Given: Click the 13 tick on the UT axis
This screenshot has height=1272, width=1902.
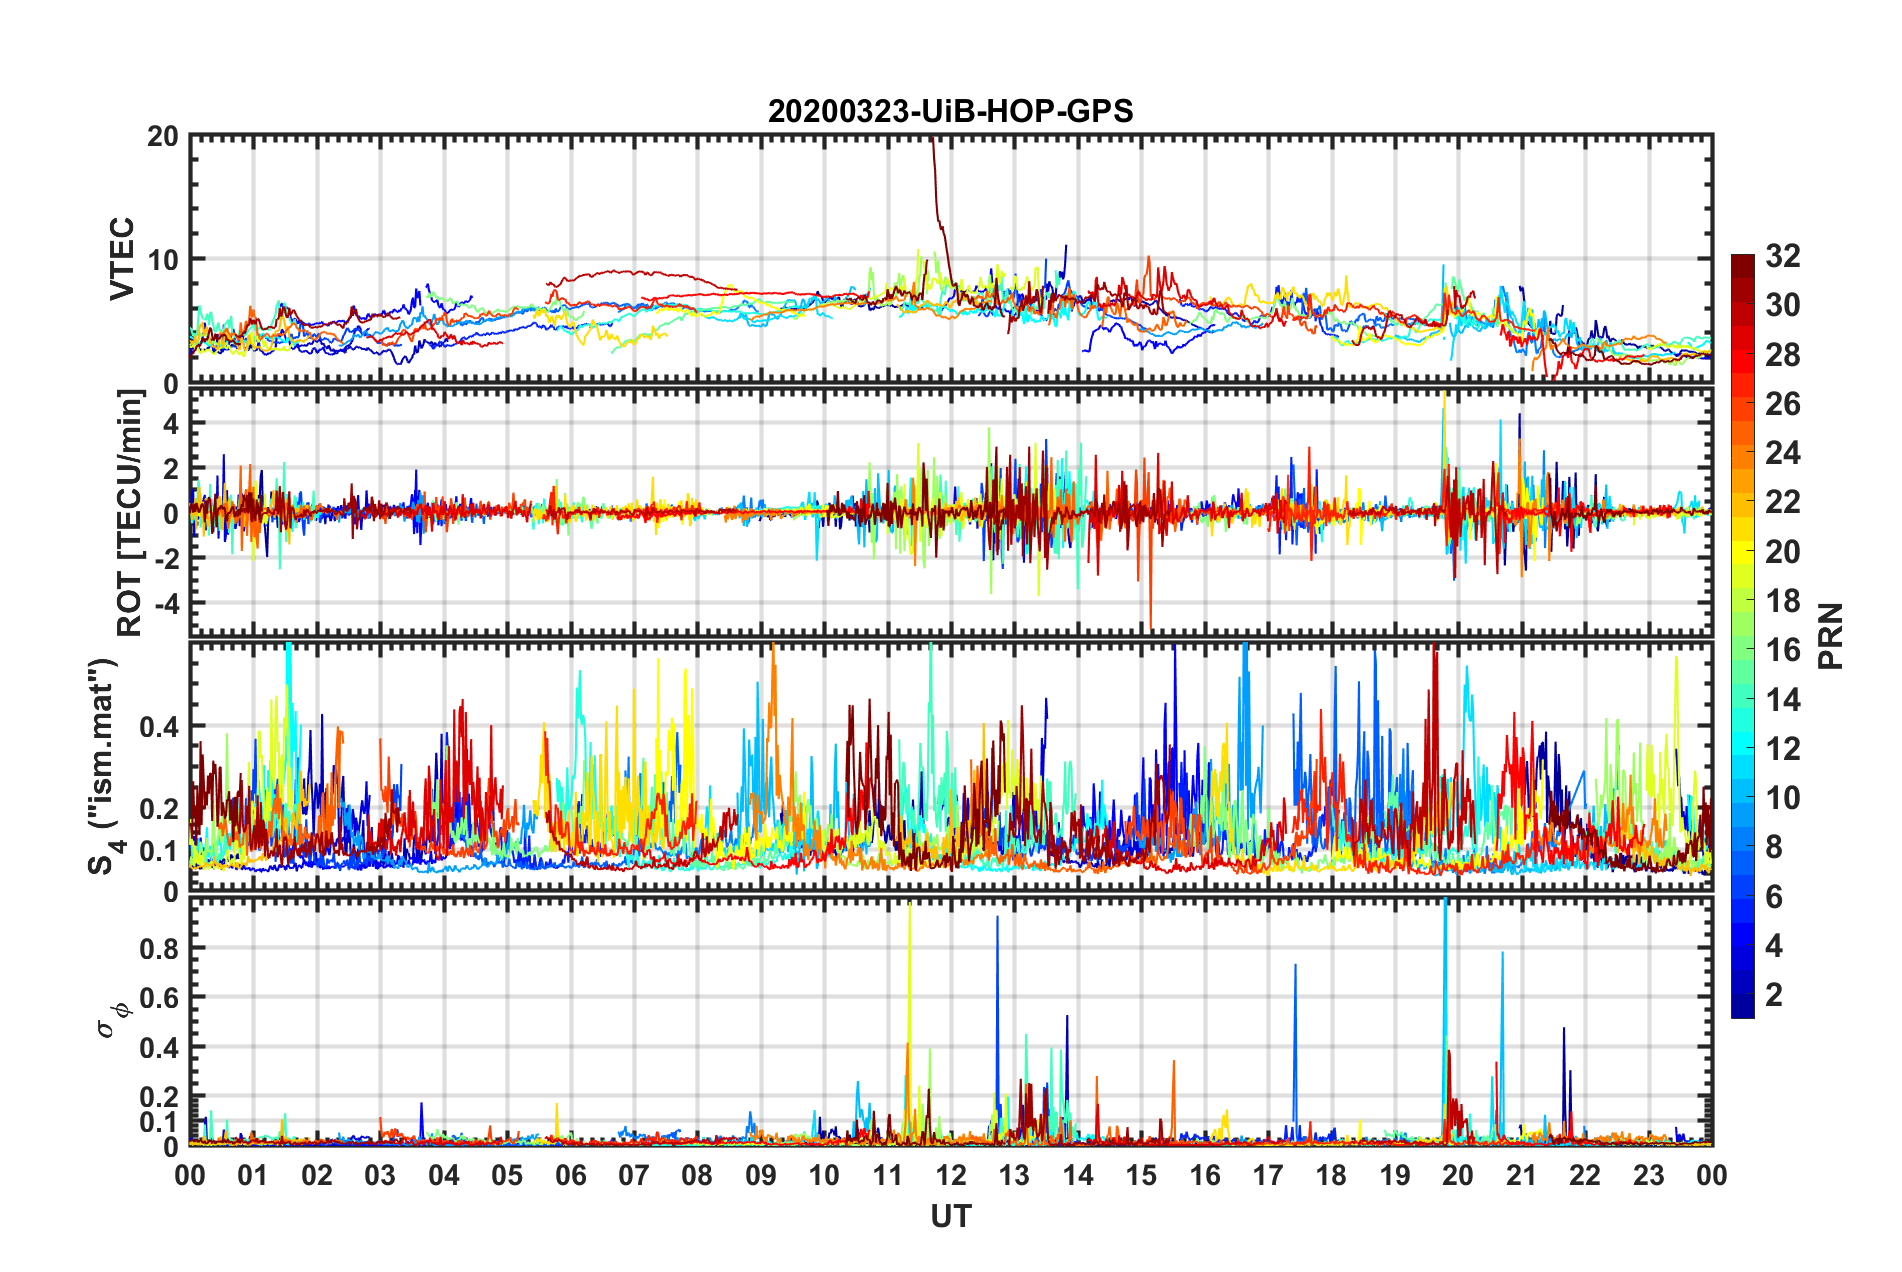Looking at the screenshot, I should 1015,1175.
